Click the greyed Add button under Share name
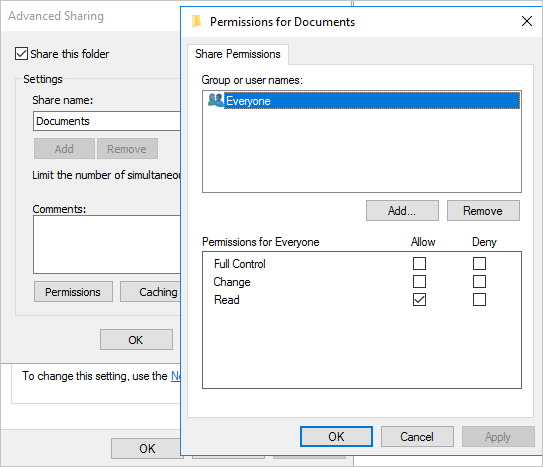The width and height of the screenshot is (543, 467). pyautogui.click(x=64, y=149)
